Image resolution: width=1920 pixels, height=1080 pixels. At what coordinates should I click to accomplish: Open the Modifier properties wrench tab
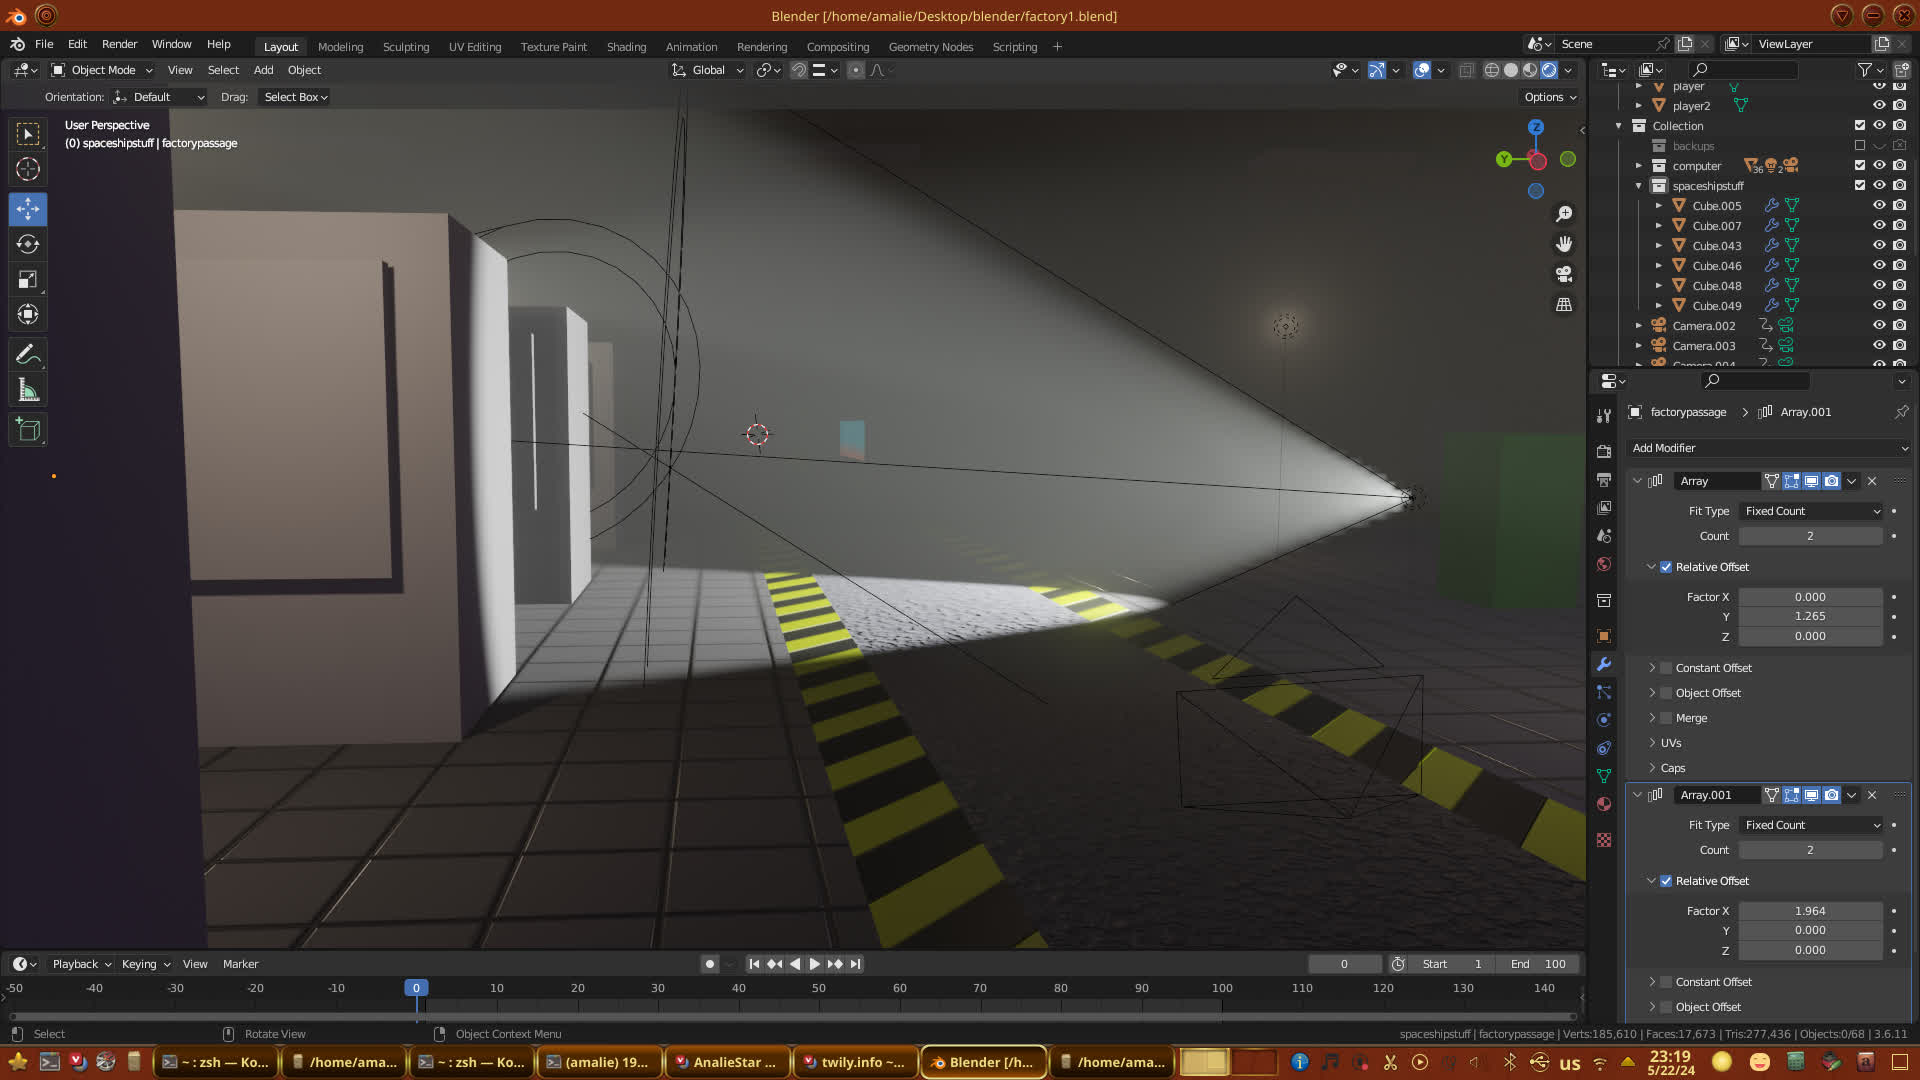[x=1604, y=664]
